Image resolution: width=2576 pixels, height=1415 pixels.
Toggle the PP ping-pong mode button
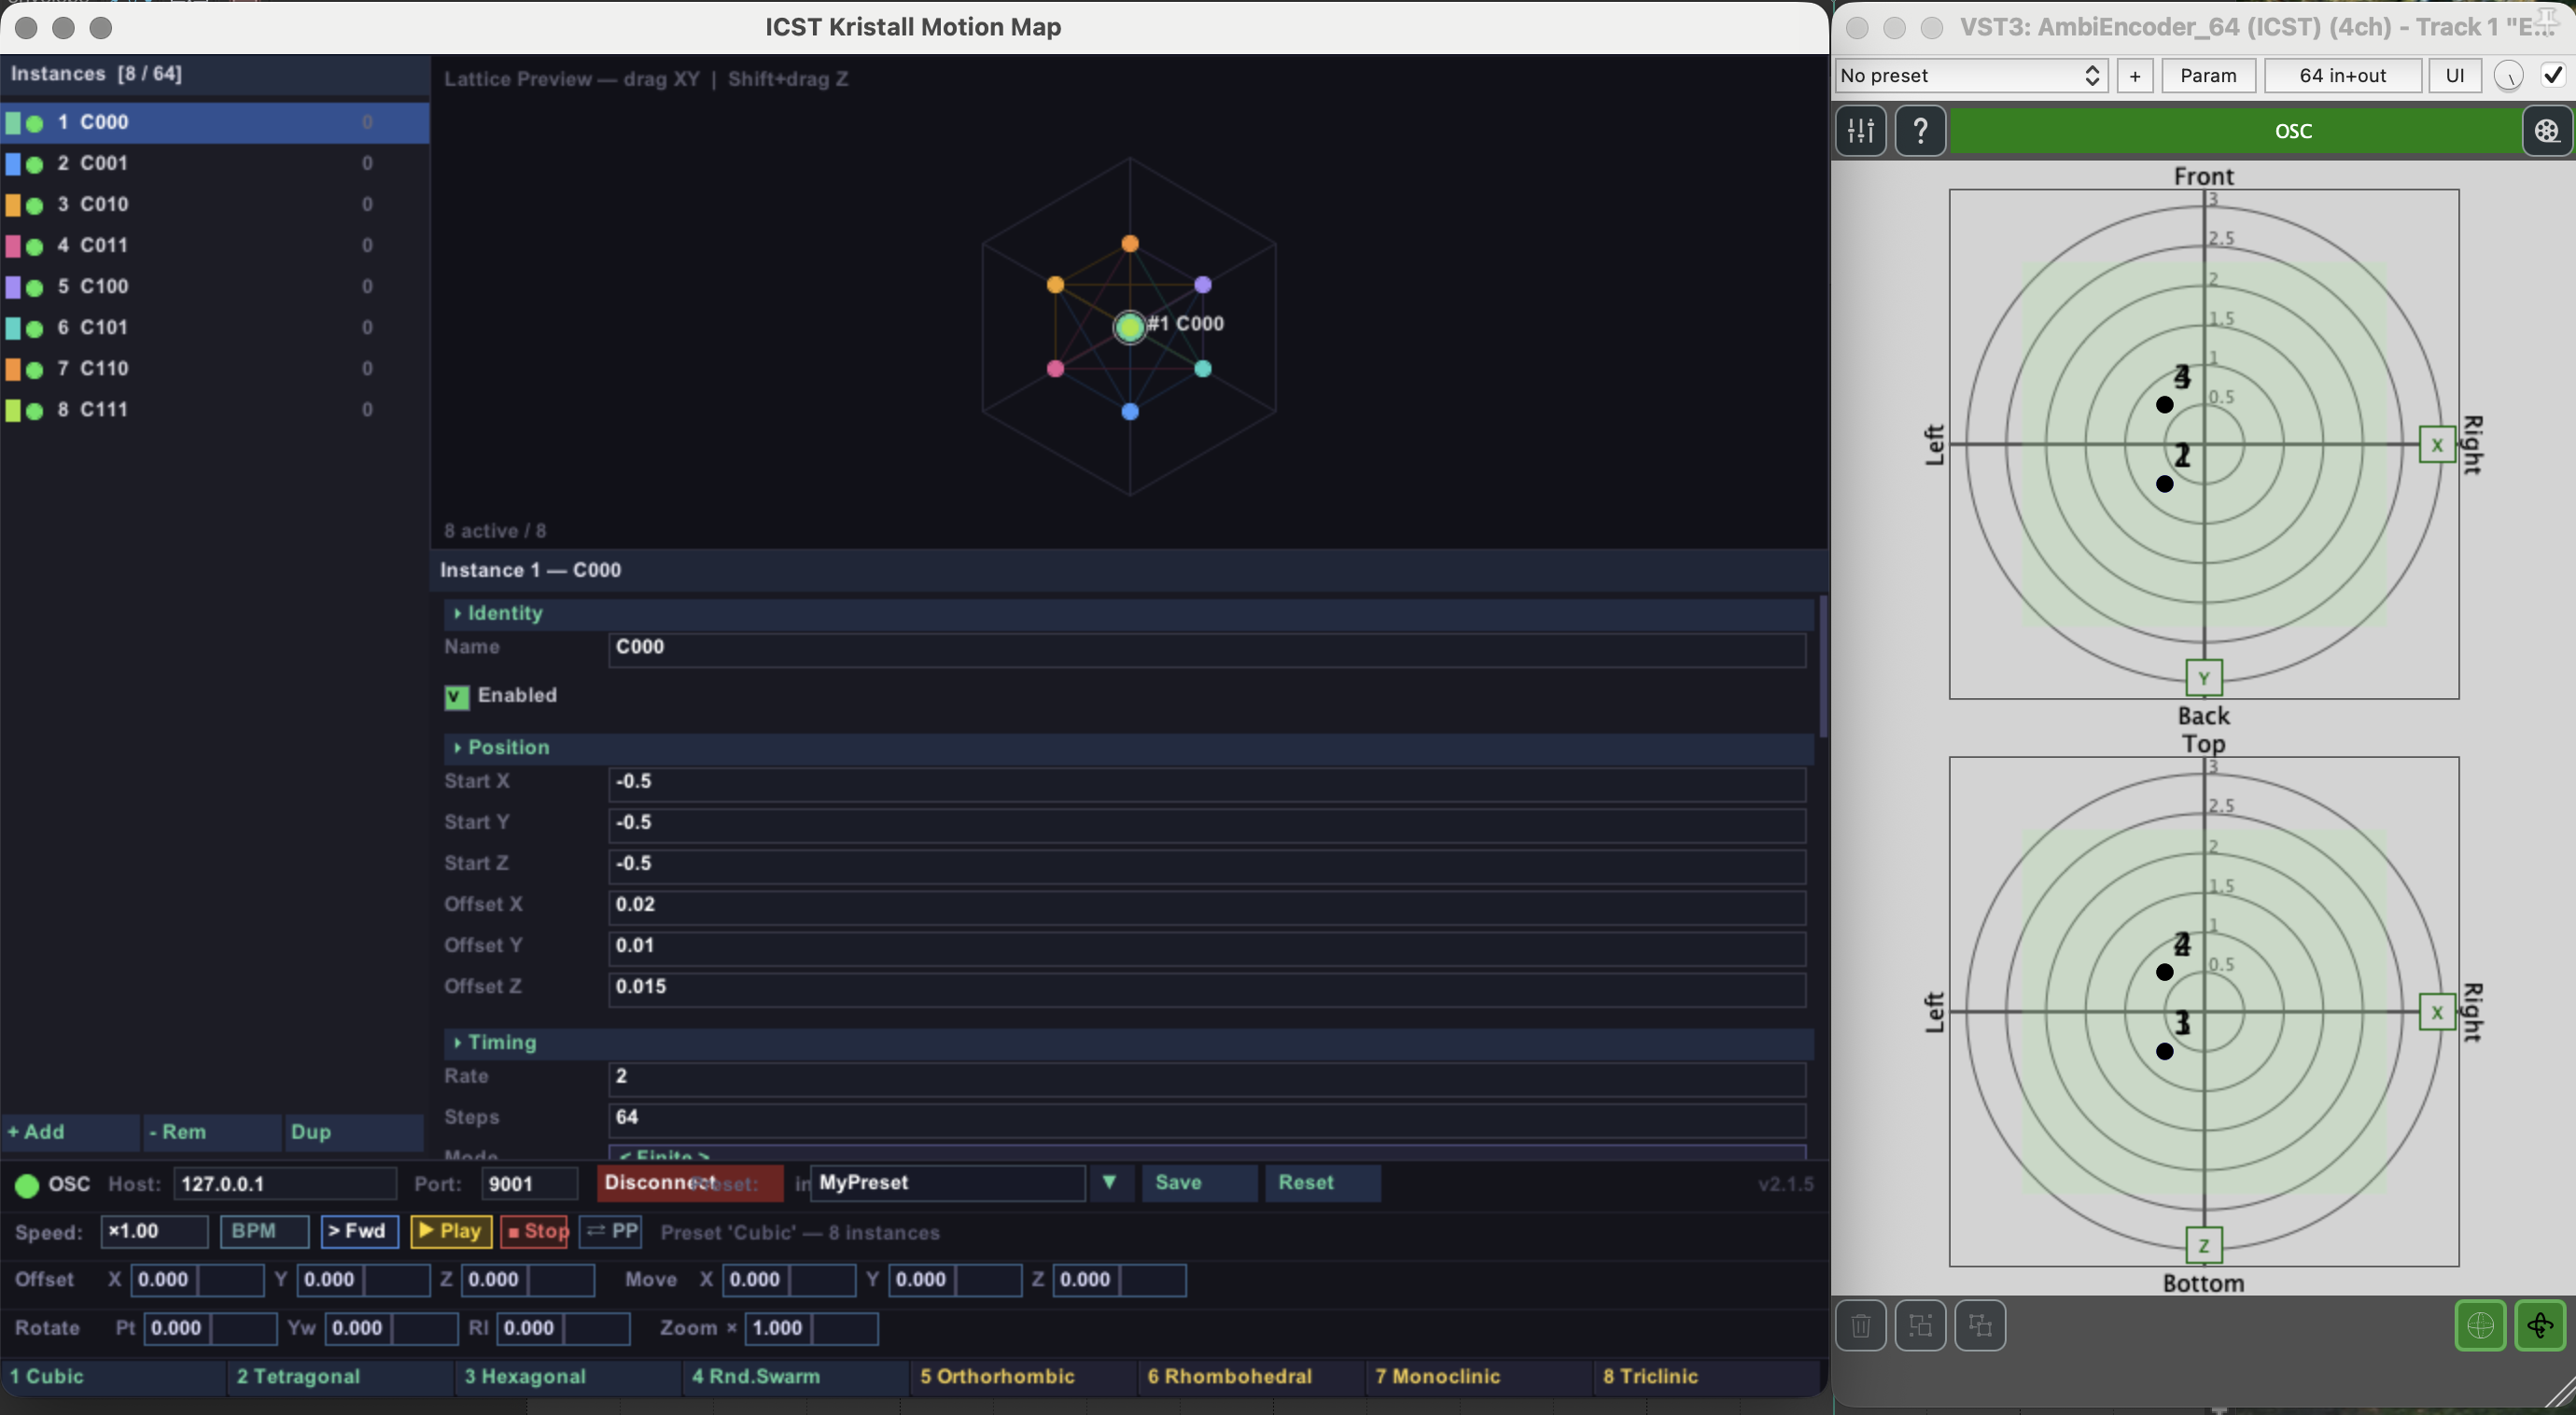[x=610, y=1232]
